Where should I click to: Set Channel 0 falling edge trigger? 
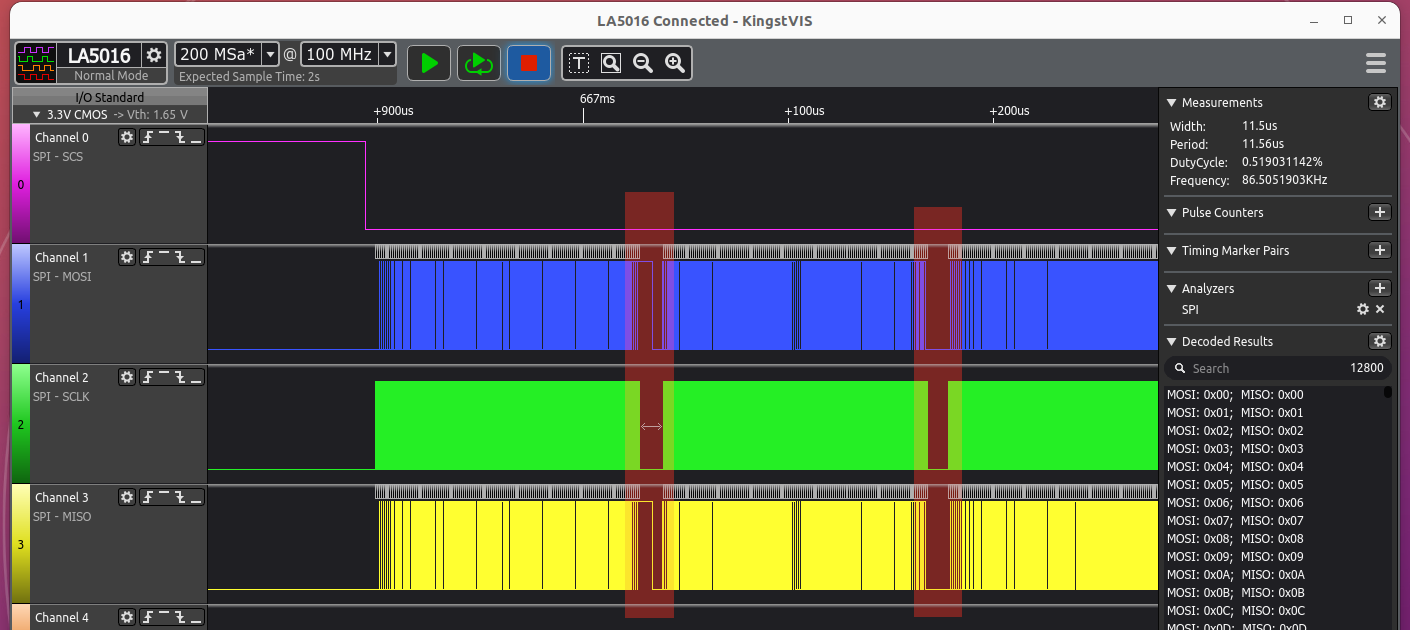tap(180, 137)
